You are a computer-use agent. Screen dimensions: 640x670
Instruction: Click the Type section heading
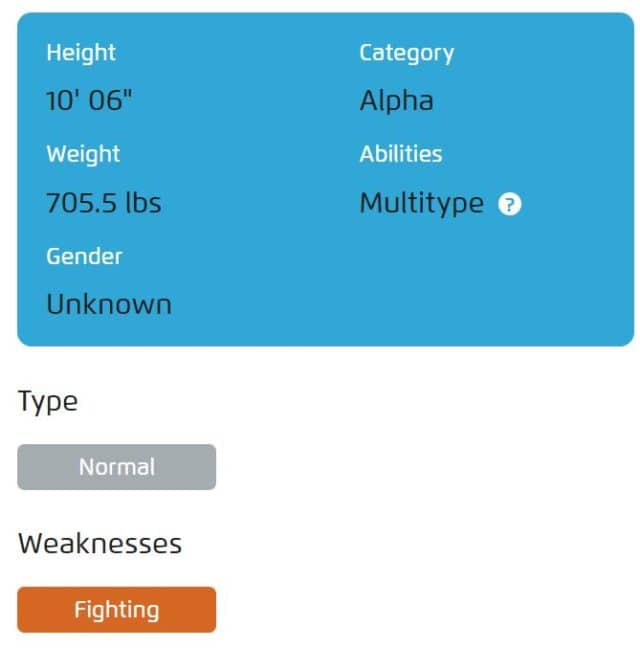(x=47, y=402)
